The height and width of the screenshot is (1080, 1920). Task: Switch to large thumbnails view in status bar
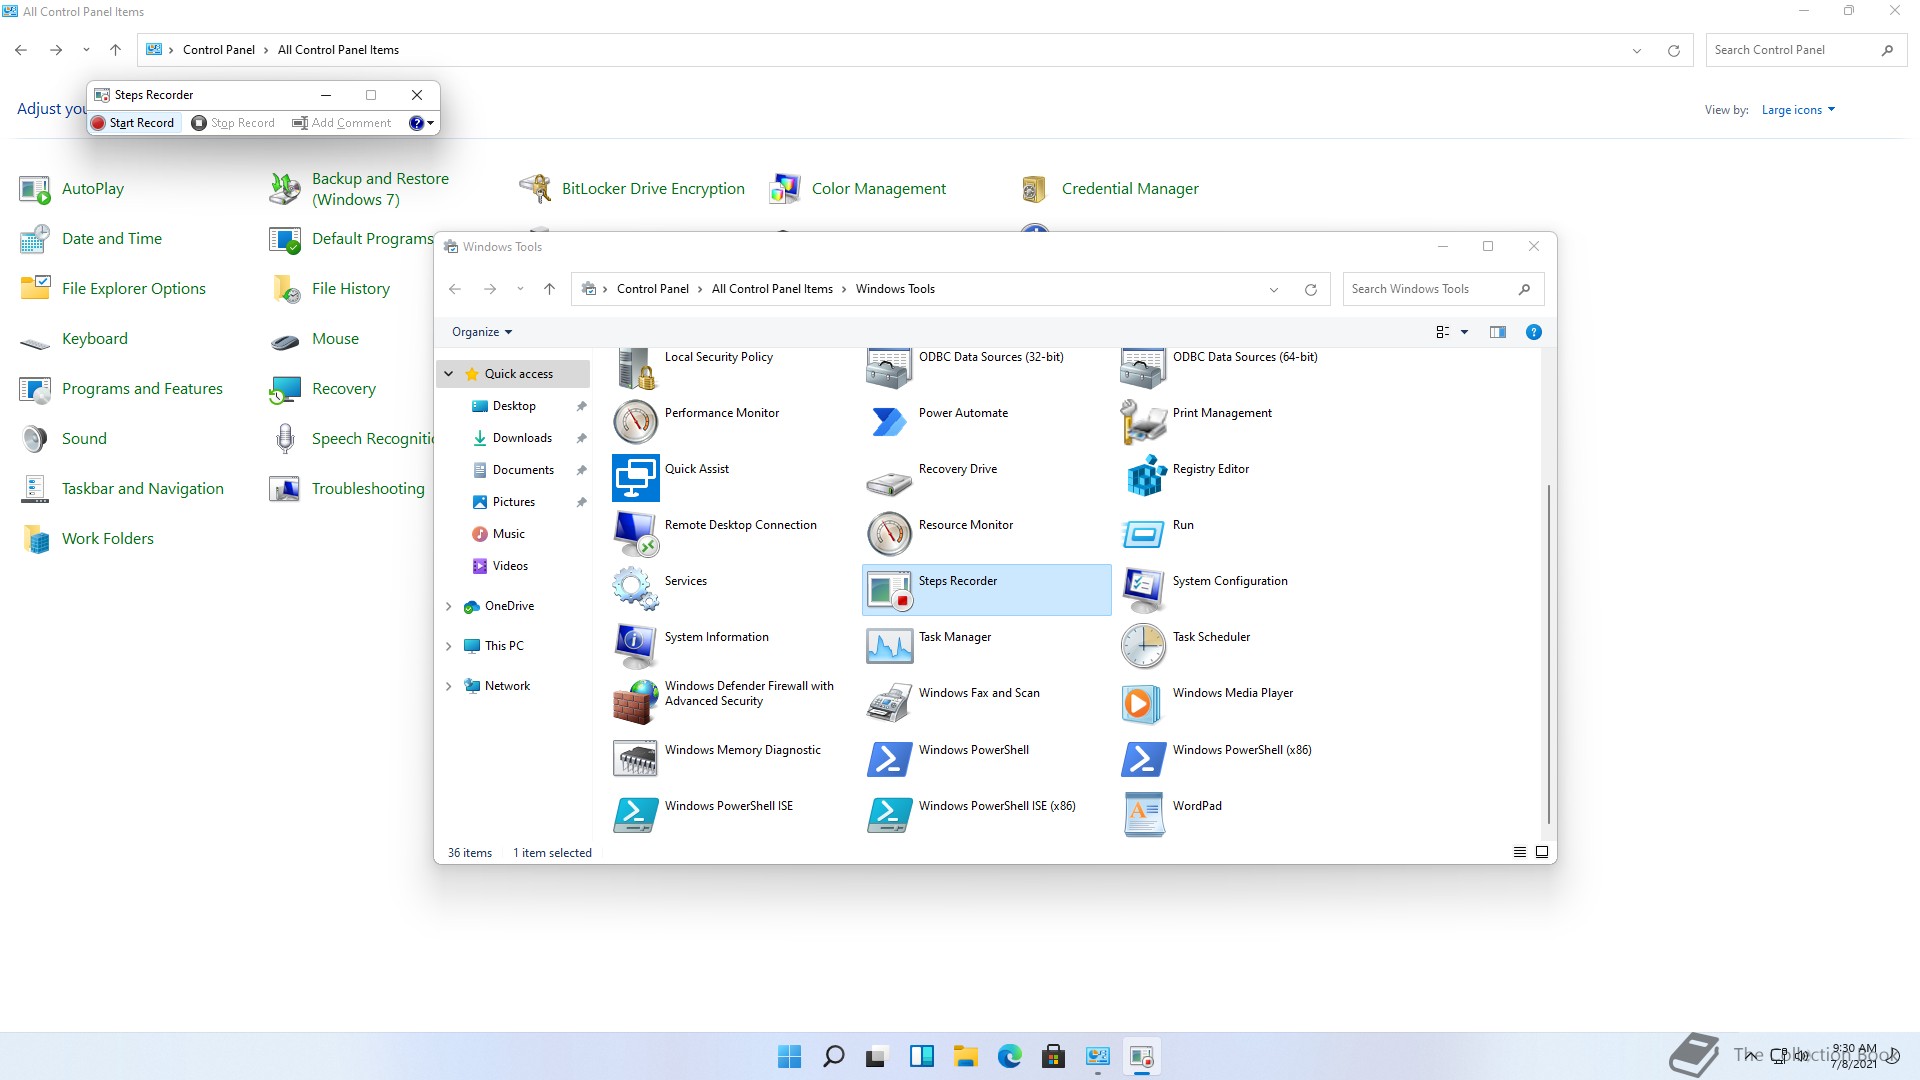1542,853
